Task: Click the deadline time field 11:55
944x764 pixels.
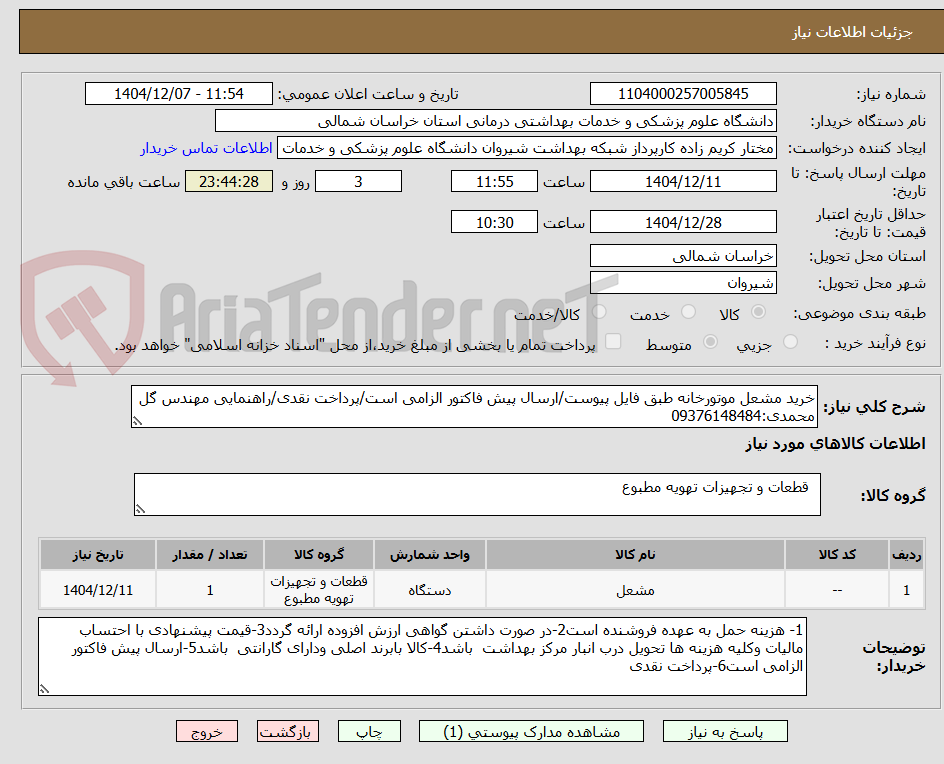Action: pyautogui.click(x=494, y=181)
